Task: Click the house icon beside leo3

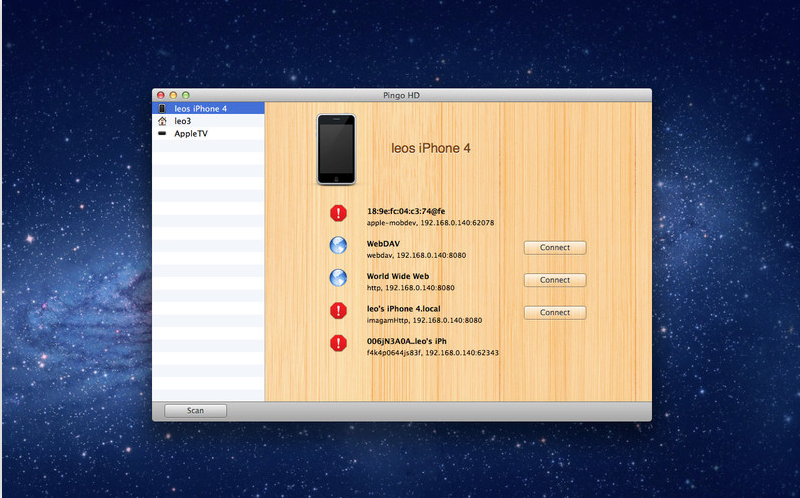Action: (162, 121)
